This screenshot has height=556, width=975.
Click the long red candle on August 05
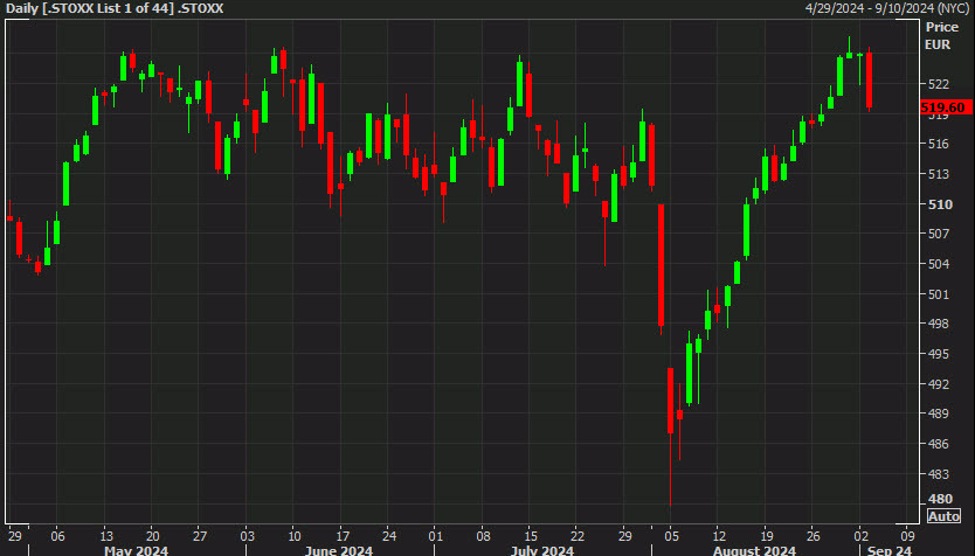pyautogui.click(x=670, y=400)
